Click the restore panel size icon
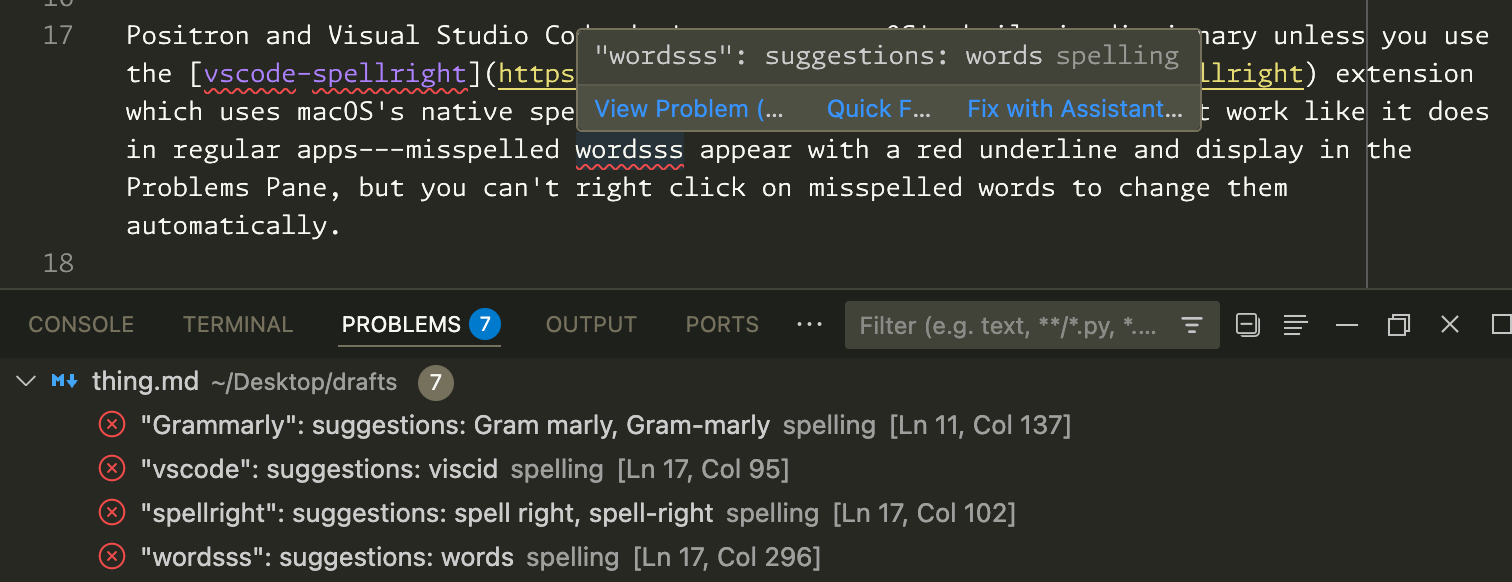This screenshot has height=582, width=1512. [x=1399, y=325]
